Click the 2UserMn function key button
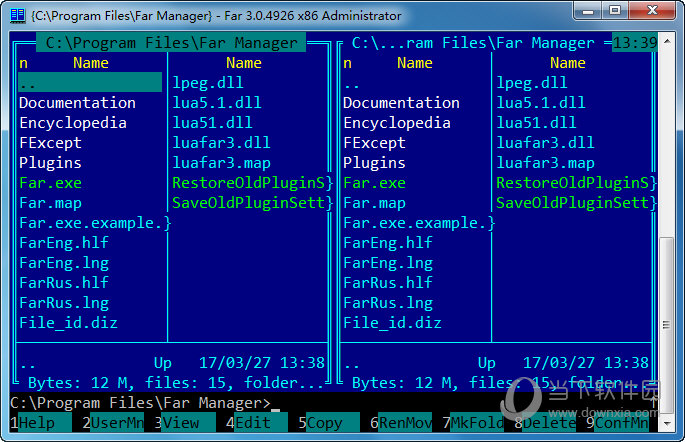This screenshot has width=685, height=442. (x=113, y=423)
